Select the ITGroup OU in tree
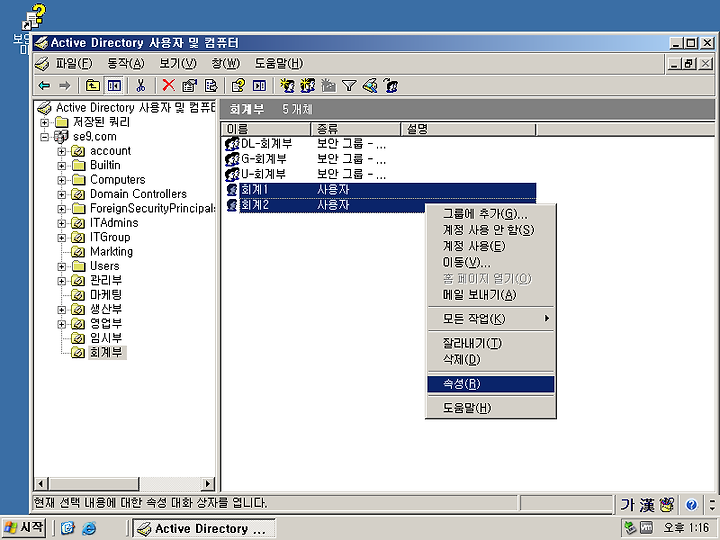This screenshot has height=540, width=720. 110,238
